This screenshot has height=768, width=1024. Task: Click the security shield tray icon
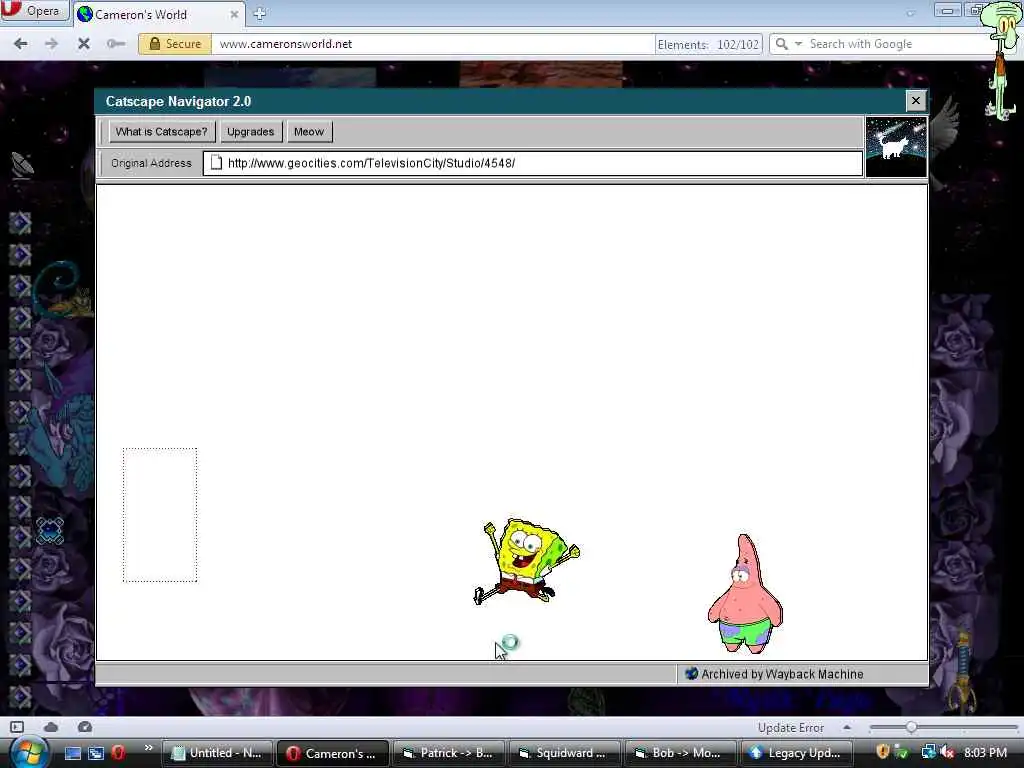(883, 751)
